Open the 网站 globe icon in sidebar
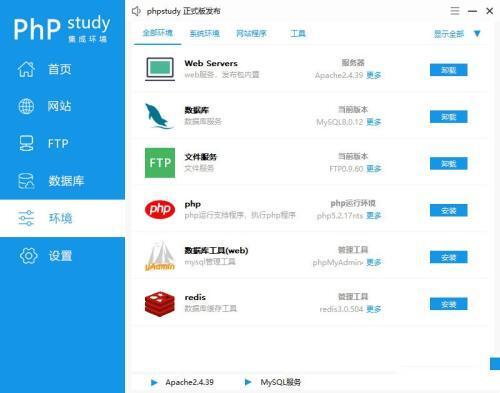Image resolution: width=500 pixels, height=393 pixels. coord(26,106)
